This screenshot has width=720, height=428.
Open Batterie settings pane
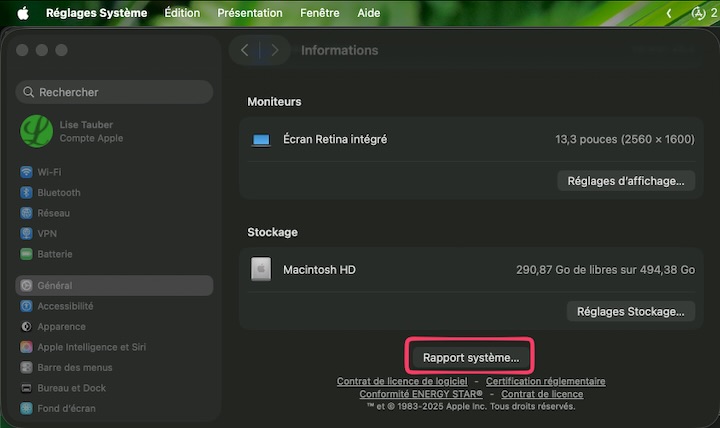click(54, 254)
